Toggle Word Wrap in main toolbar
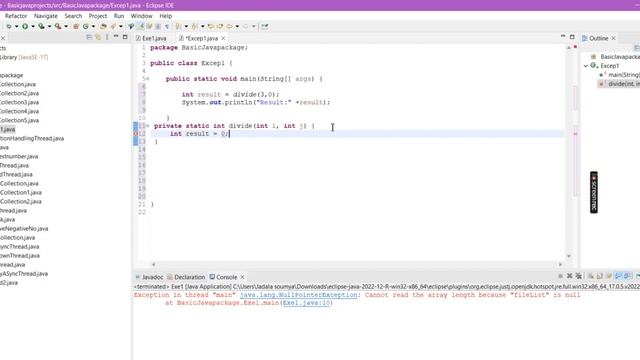The height and width of the screenshot is (360, 640). (149, 27)
